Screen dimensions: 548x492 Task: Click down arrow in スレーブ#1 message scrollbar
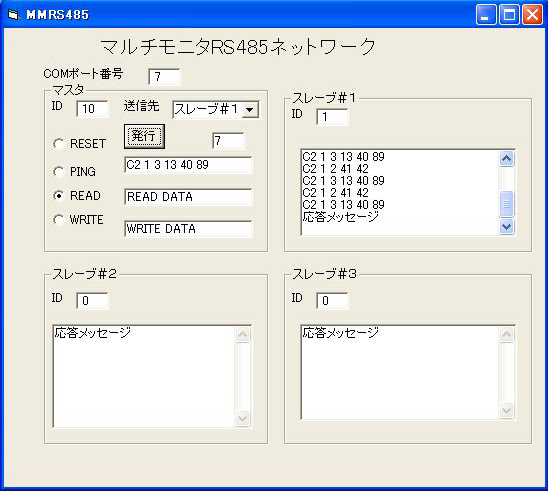coord(507,227)
